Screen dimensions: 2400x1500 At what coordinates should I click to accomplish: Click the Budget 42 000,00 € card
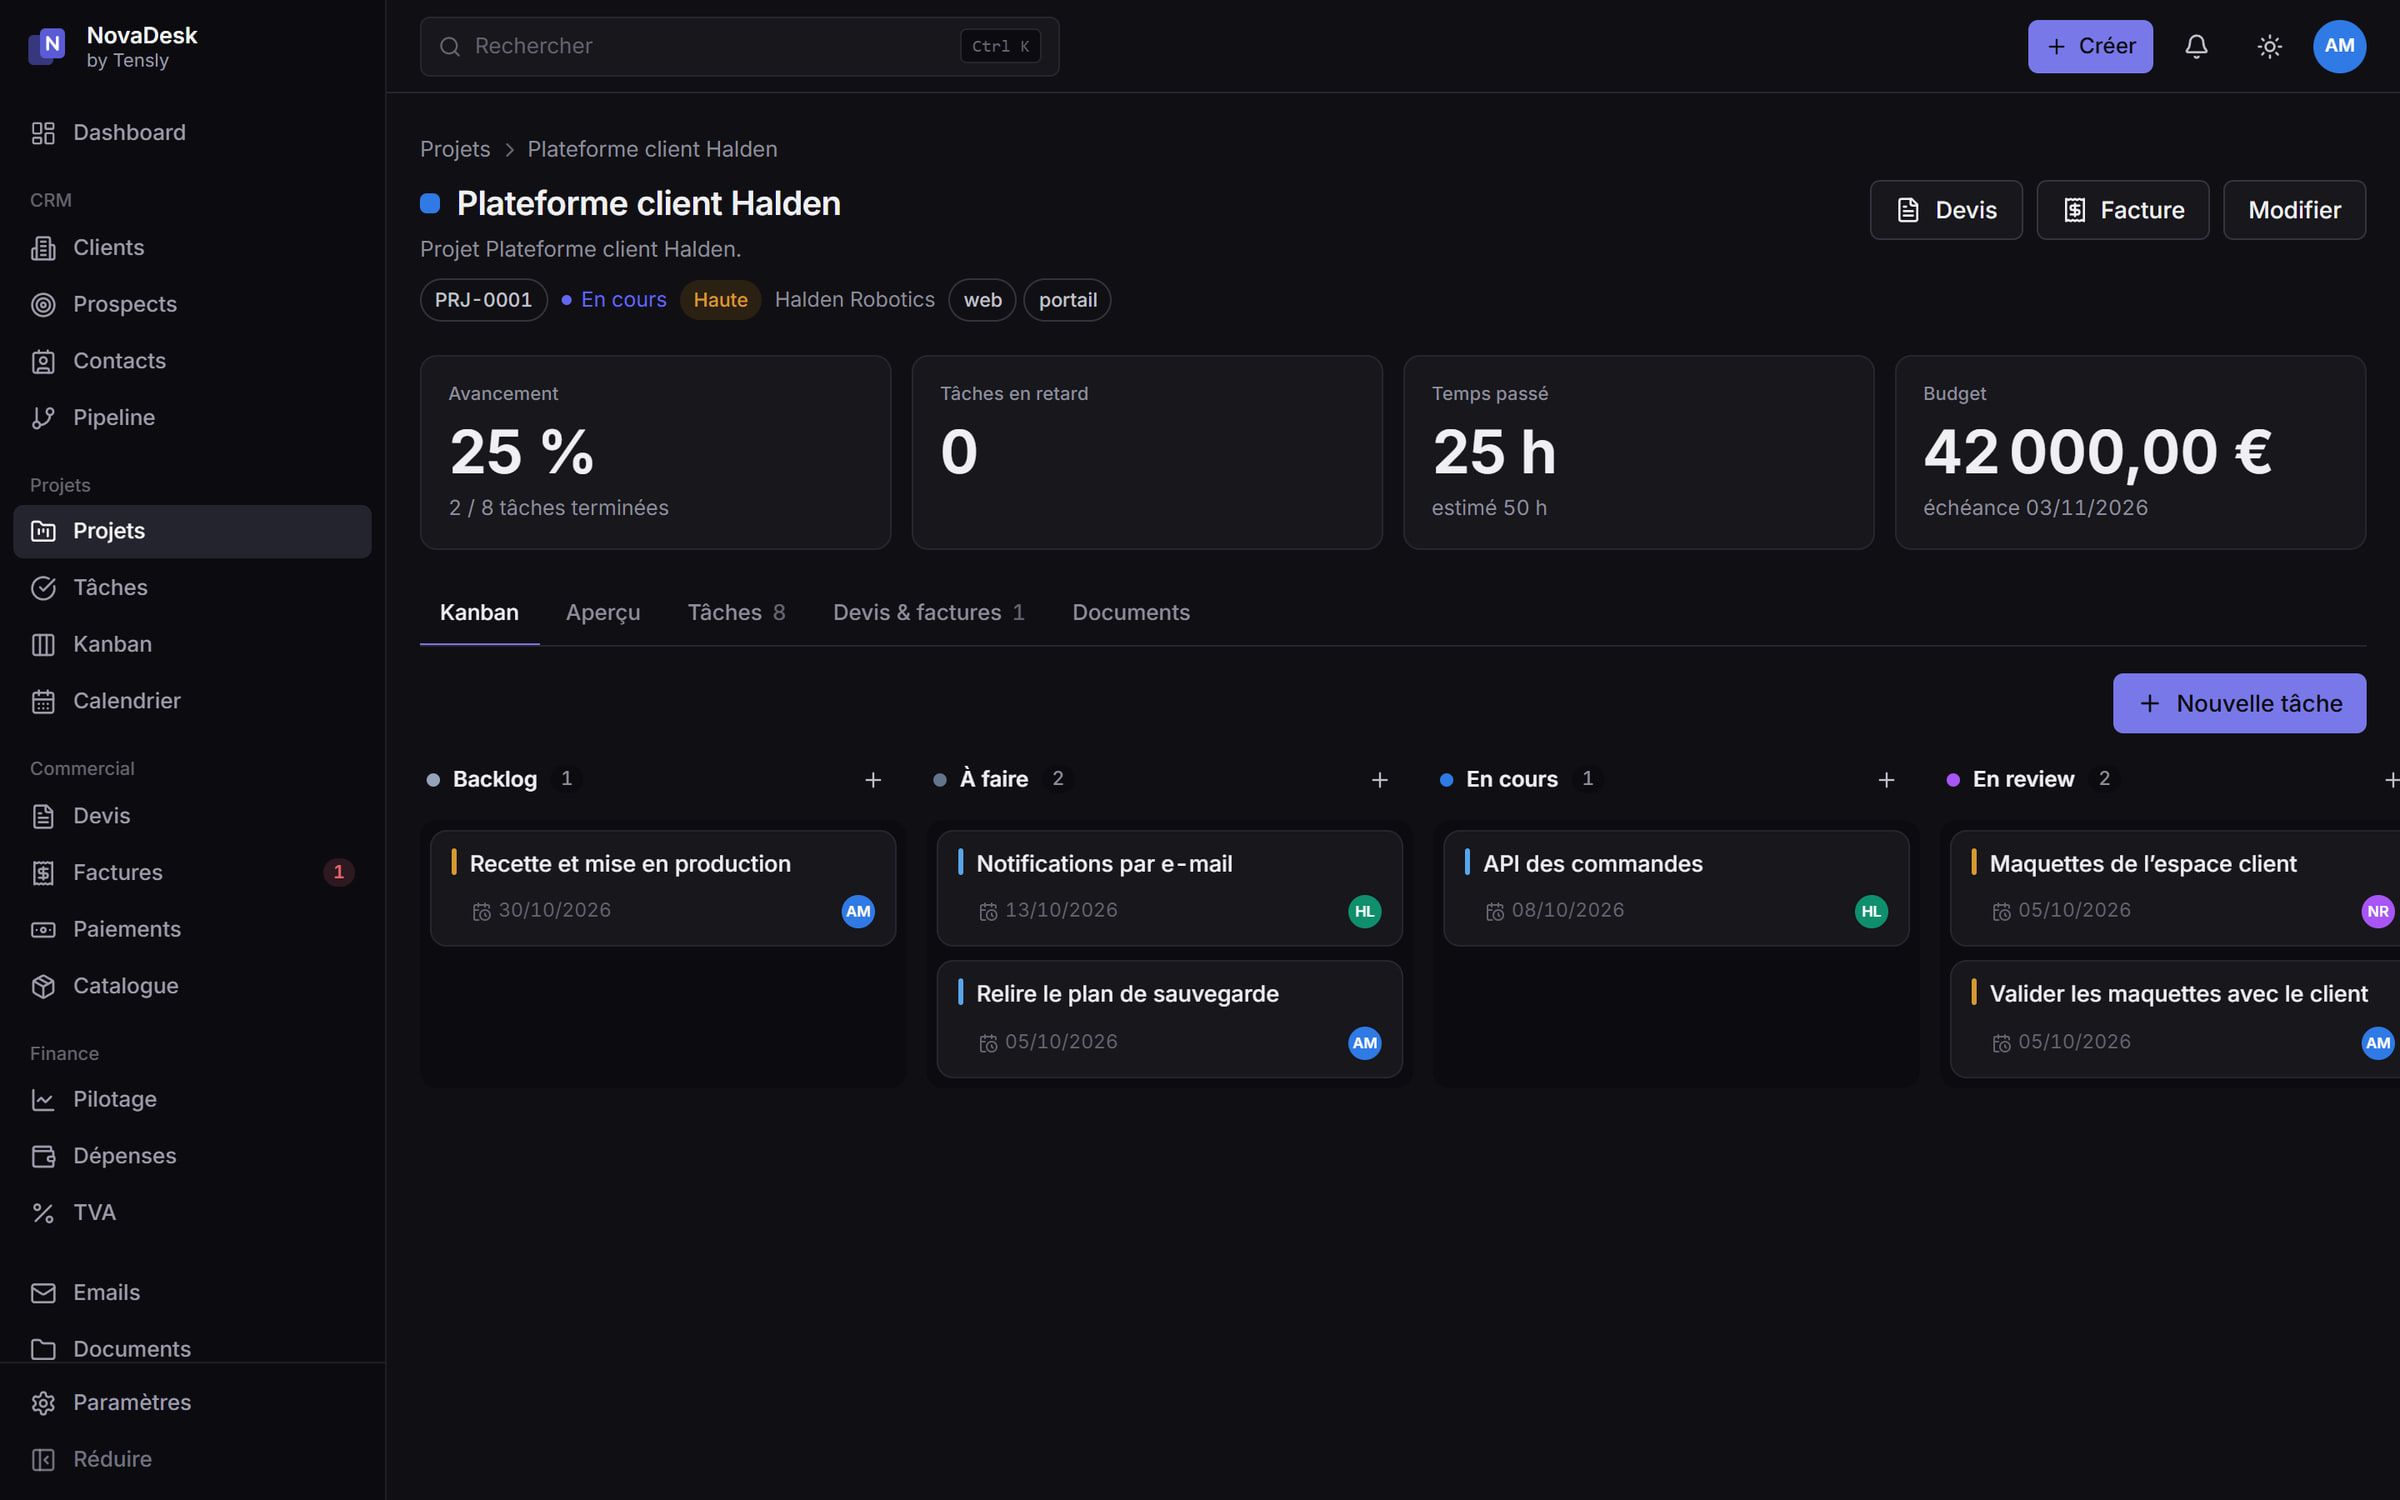tap(2130, 452)
